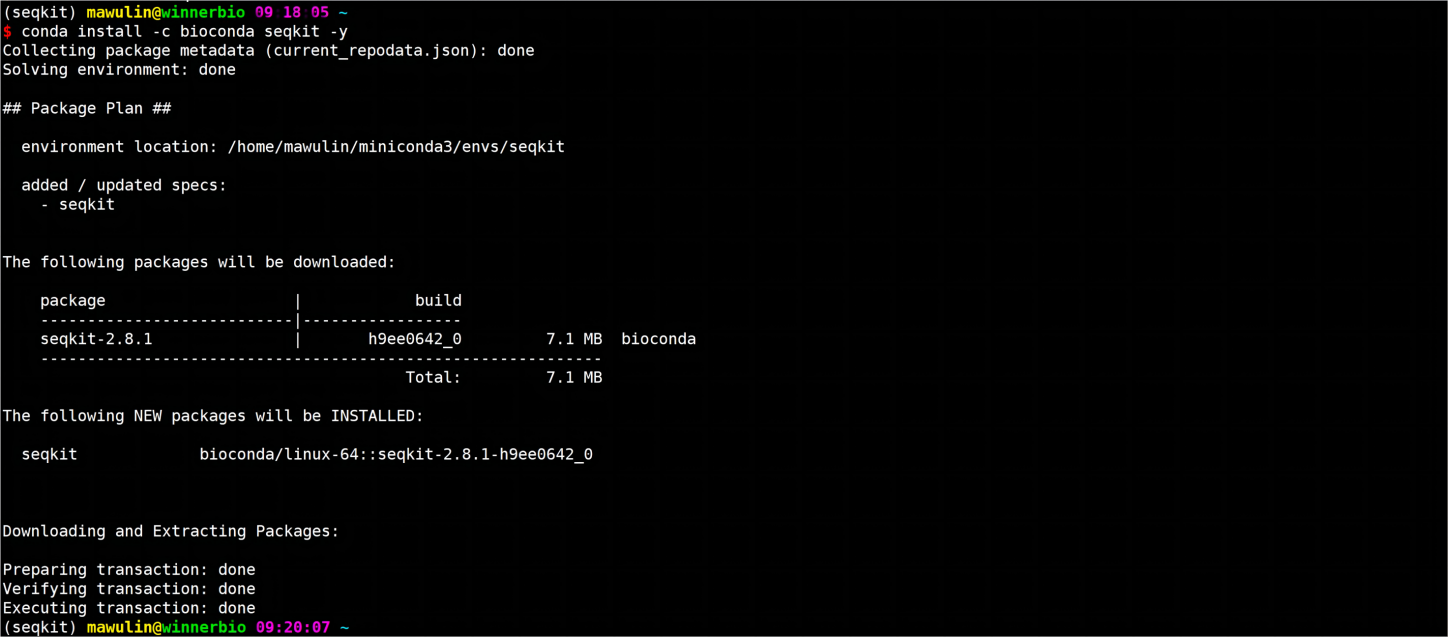Click the h9ee0642_0 build string in table

415,339
